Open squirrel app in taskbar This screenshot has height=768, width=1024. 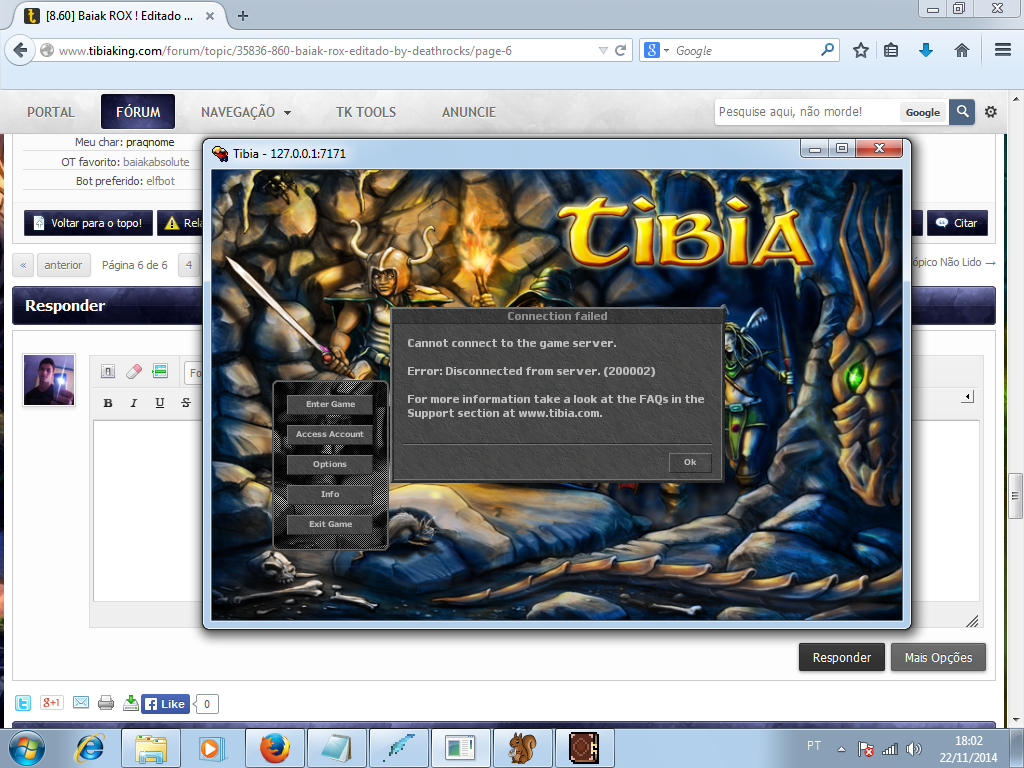coord(522,748)
